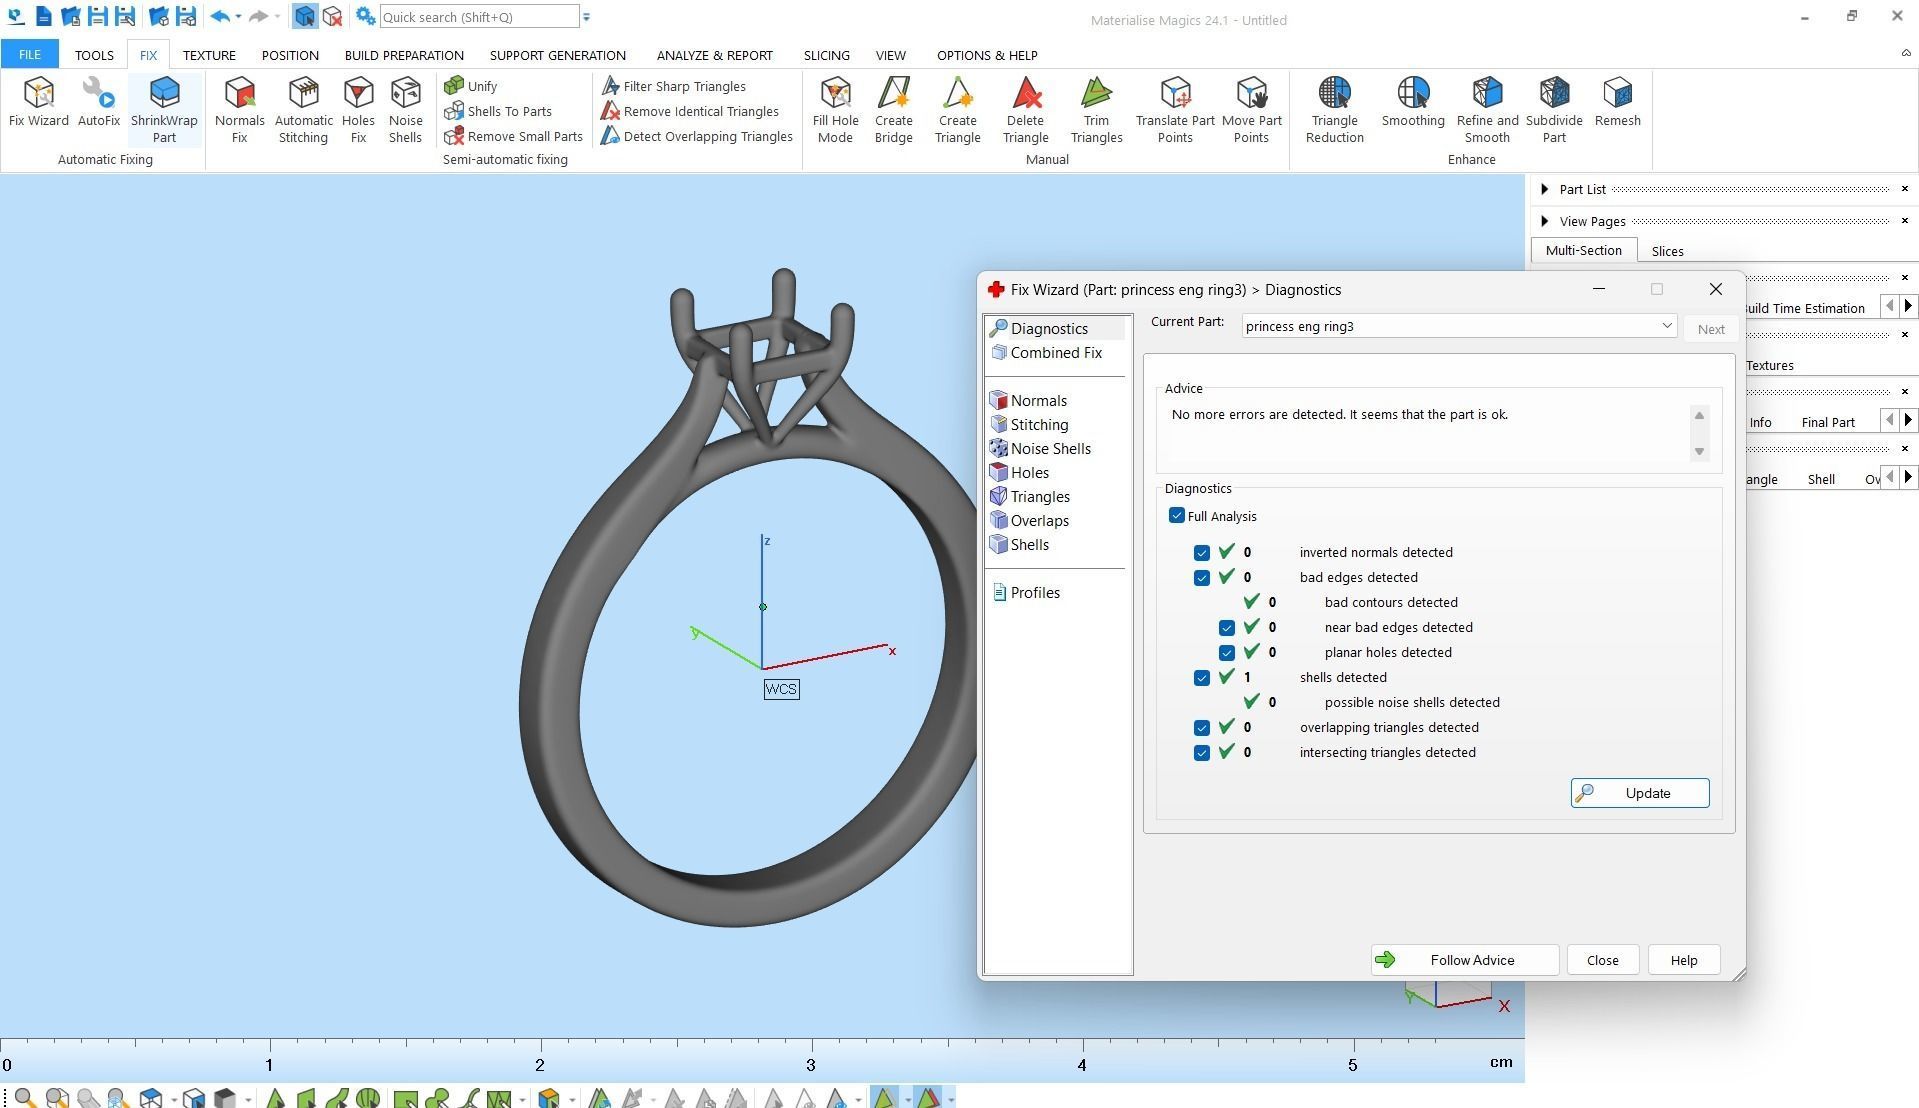Expand the View Pages panel
Image resolution: width=1919 pixels, height=1108 pixels.
click(1545, 221)
